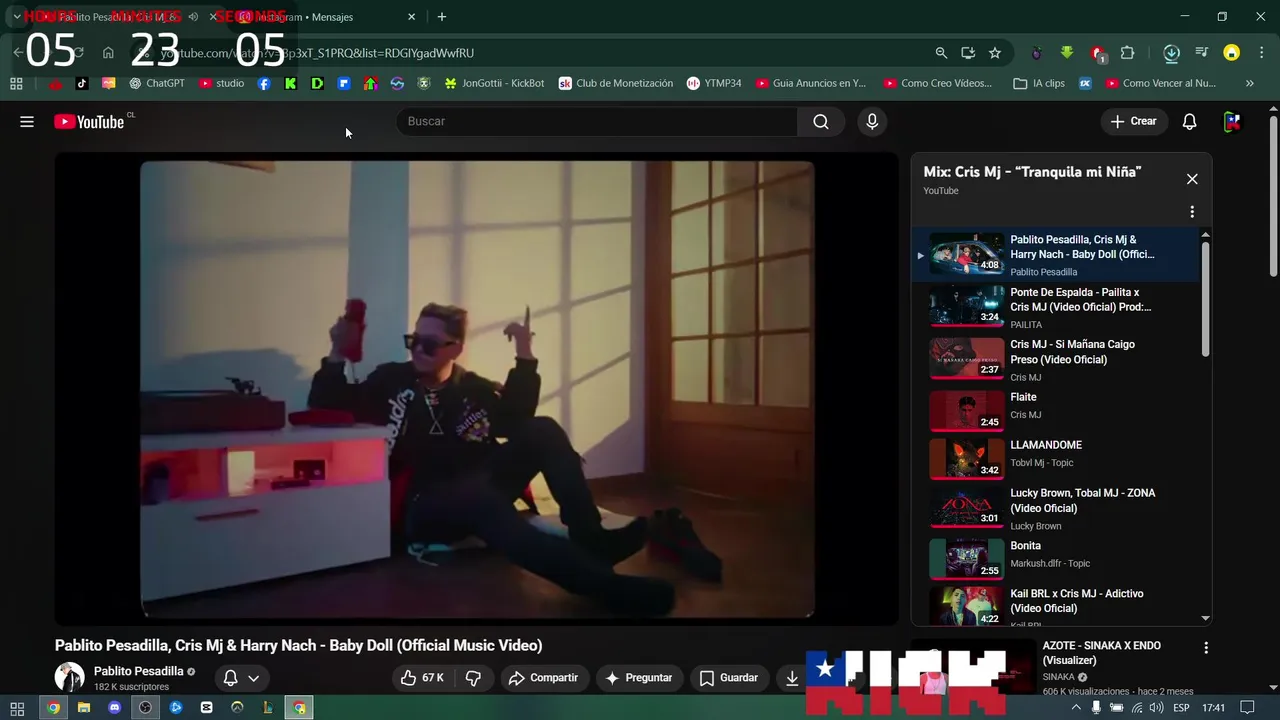Click the Compartir share button
The height and width of the screenshot is (720, 1280).
543,678
